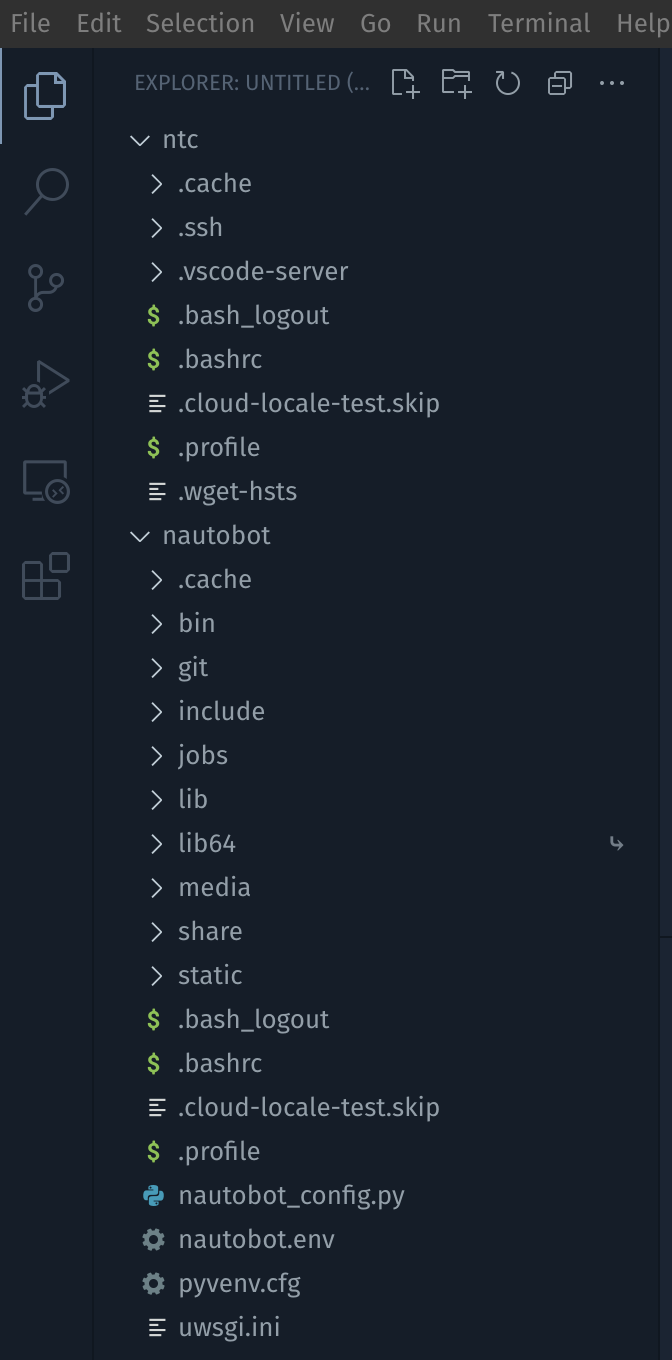672x1360 pixels.
Task: Open the Extensions view
Action: [x=46, y=577]
